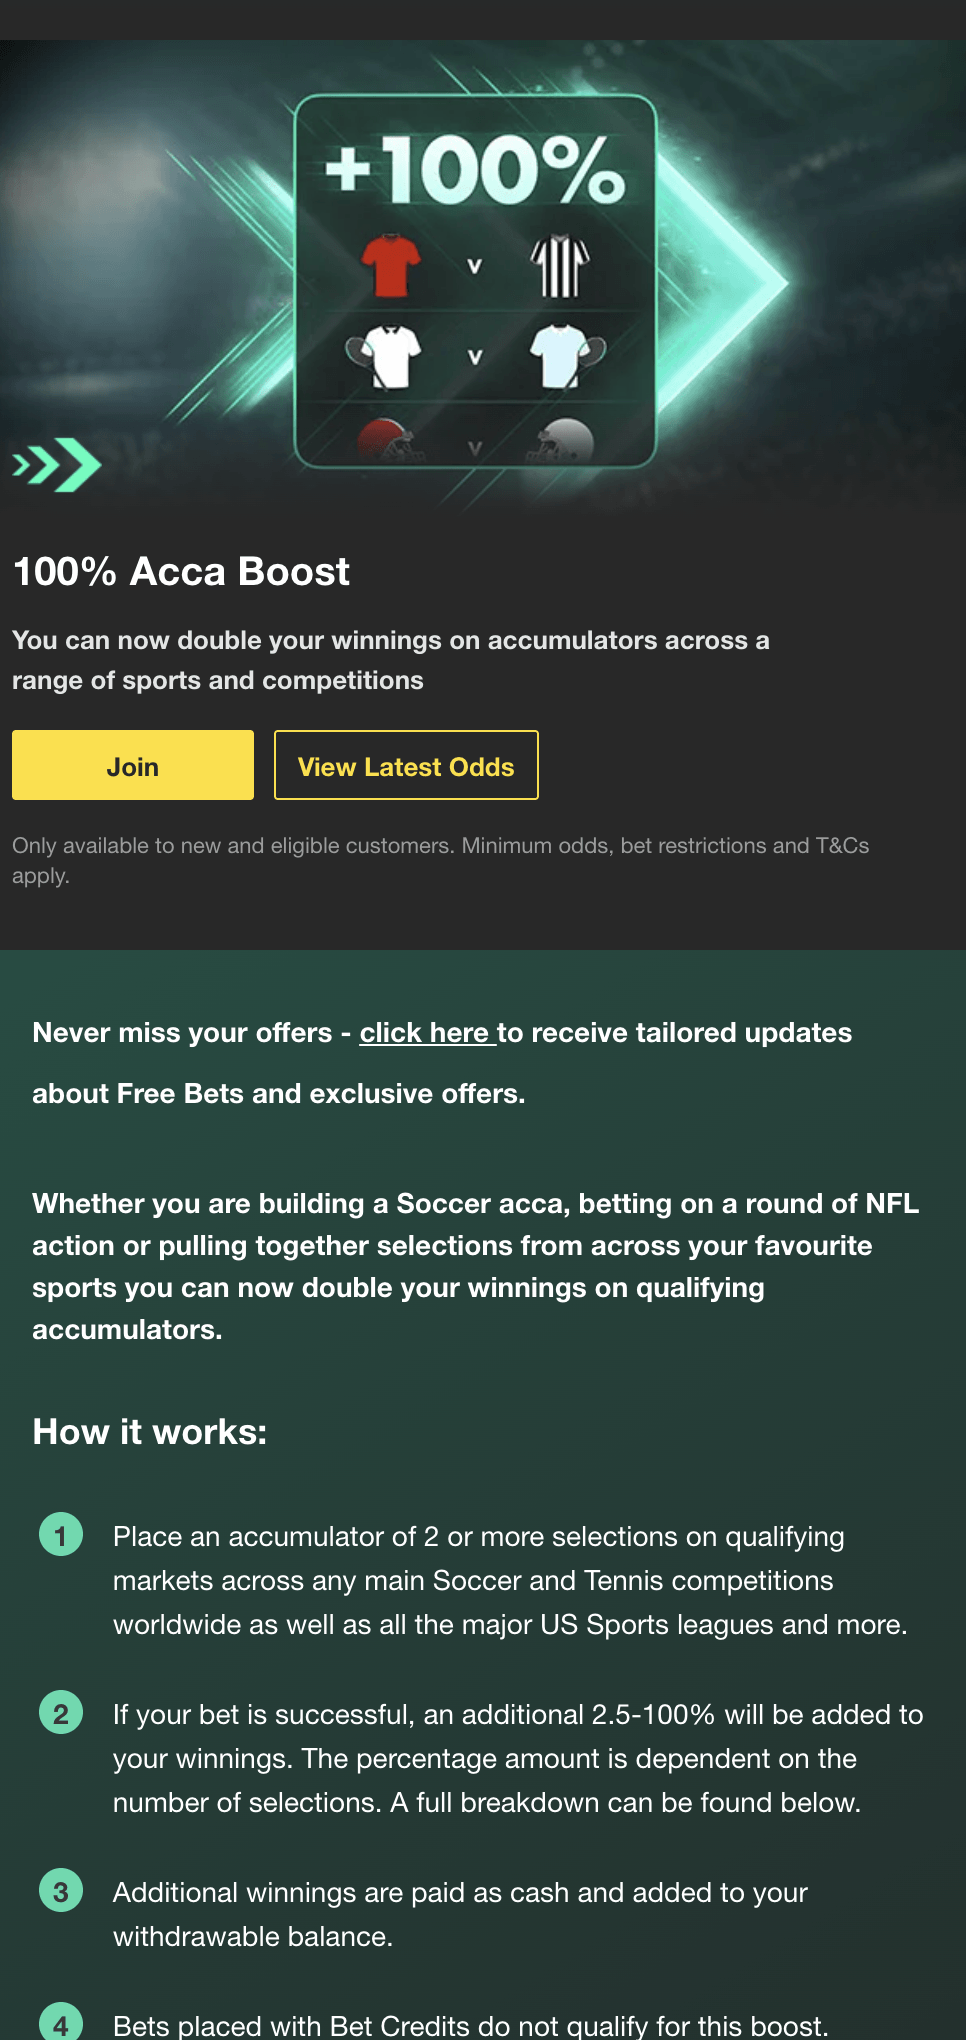The width and height of the screenshot is (966, 2040).
Task: Open the 100% Acca Boost heading link
Action: click(180, 570)
